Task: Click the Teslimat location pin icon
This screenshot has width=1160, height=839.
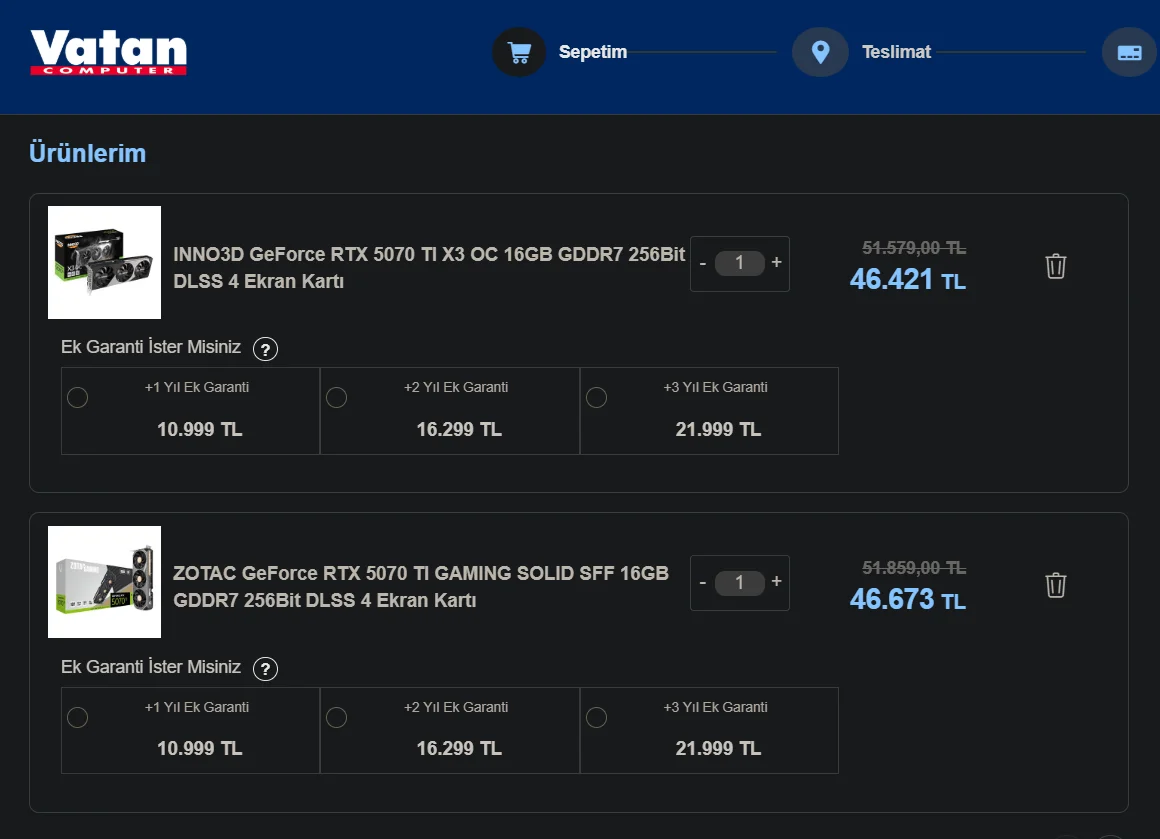Action: coord(820,52)
